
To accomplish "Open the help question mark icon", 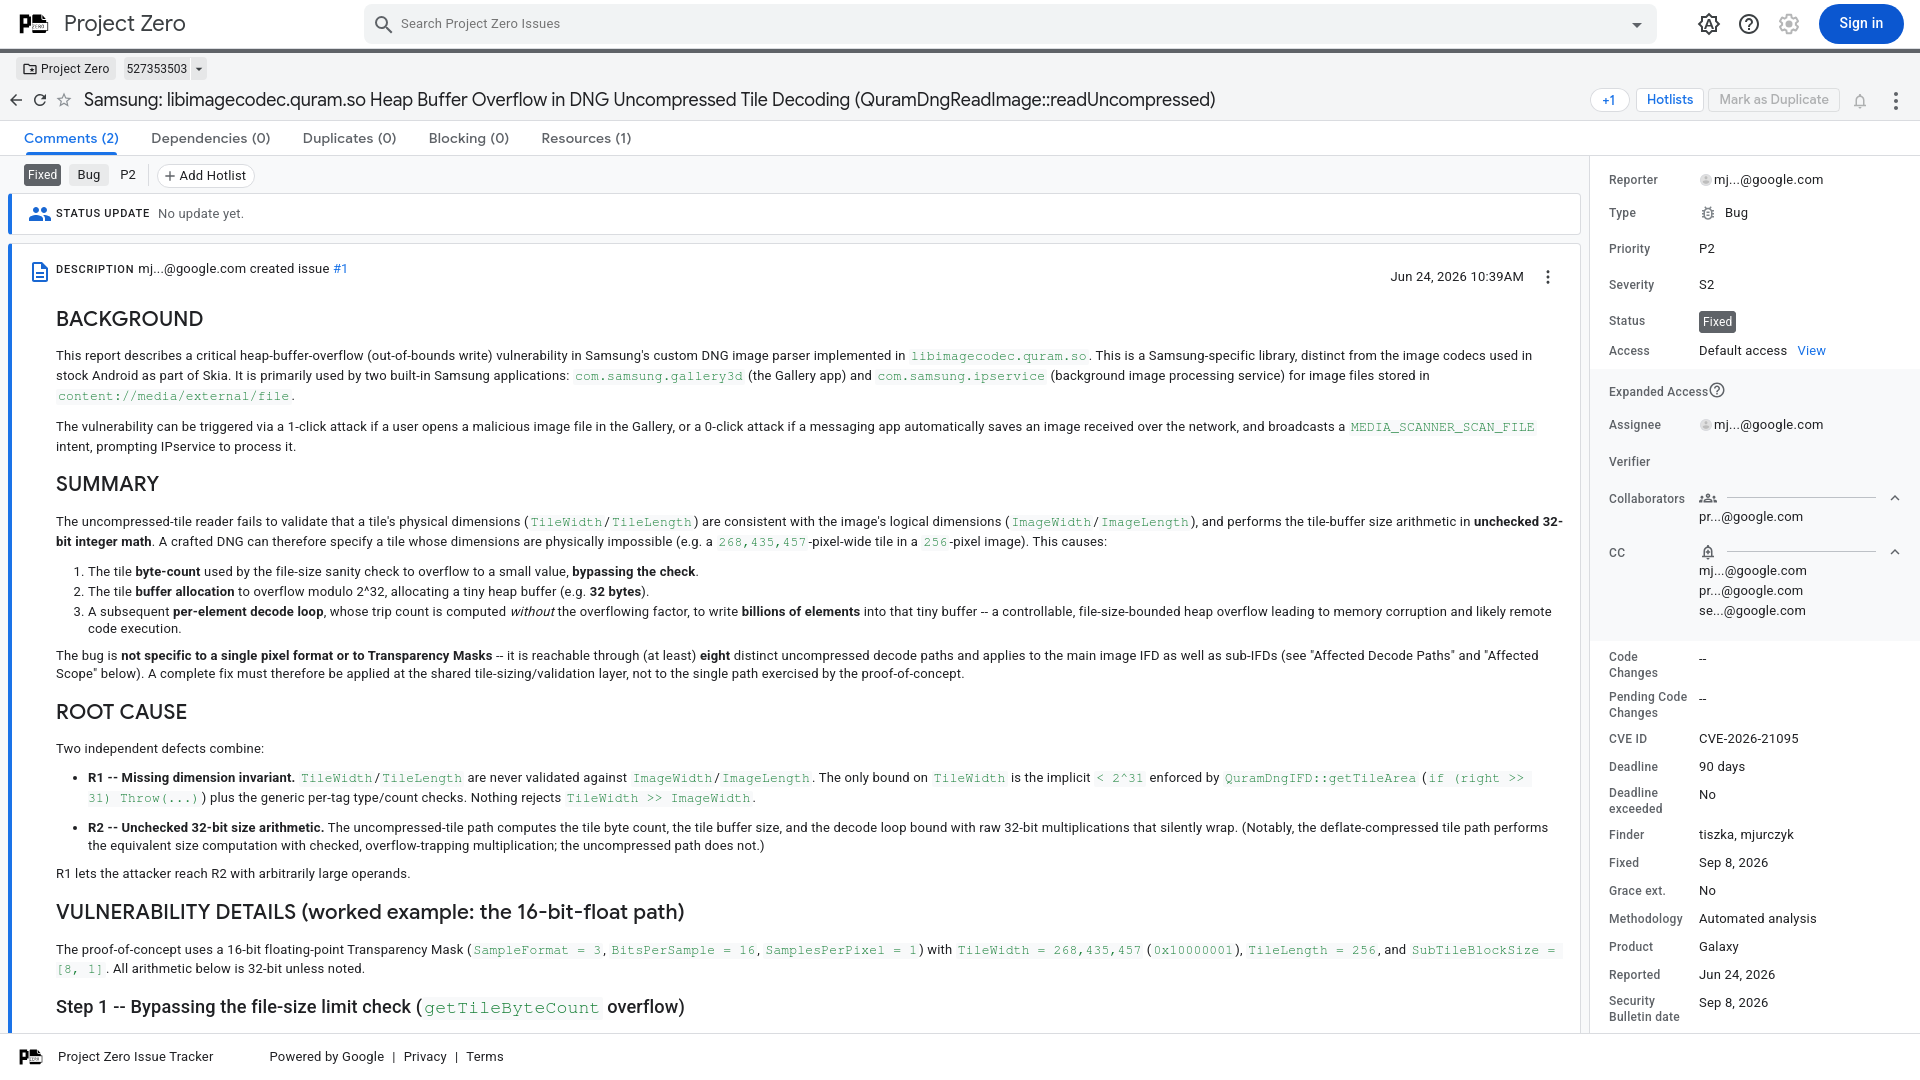I will [1749, 24].
